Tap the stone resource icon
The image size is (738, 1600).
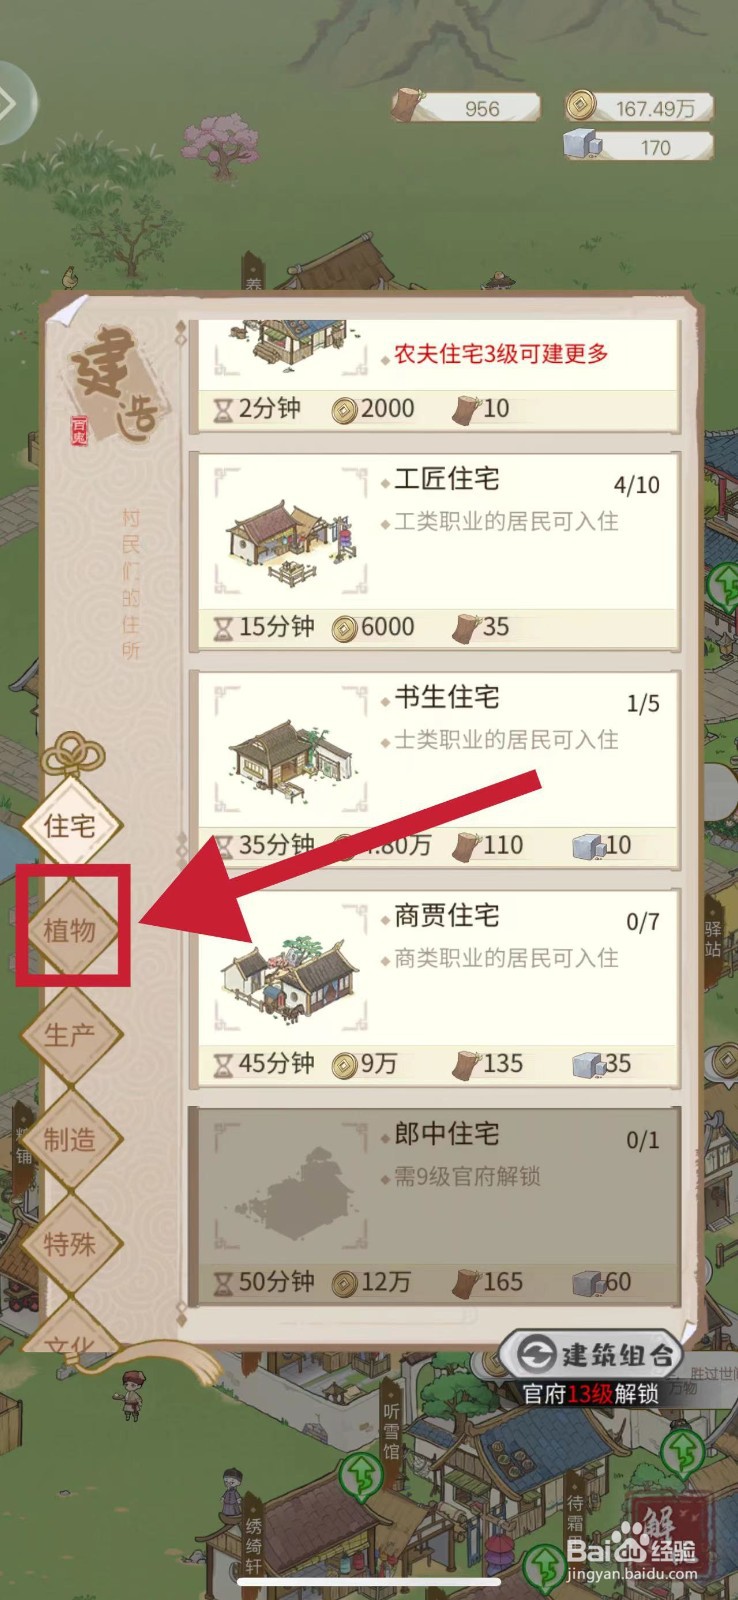coord(581,145)
